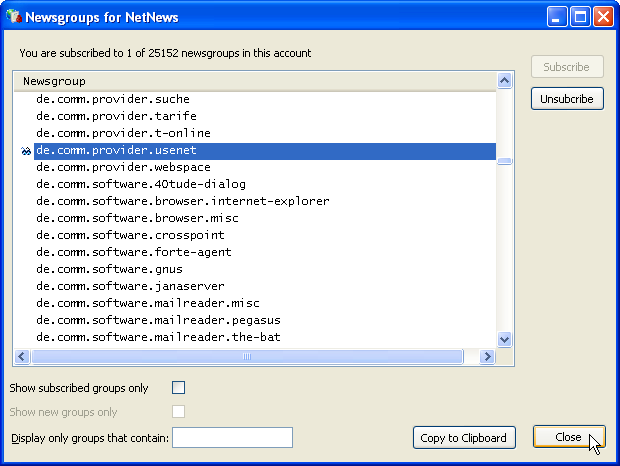Select de.comm.software.mailreader.pegasus in the list
This screenshot has height=466, width=620.
click(x=158, y=321)
